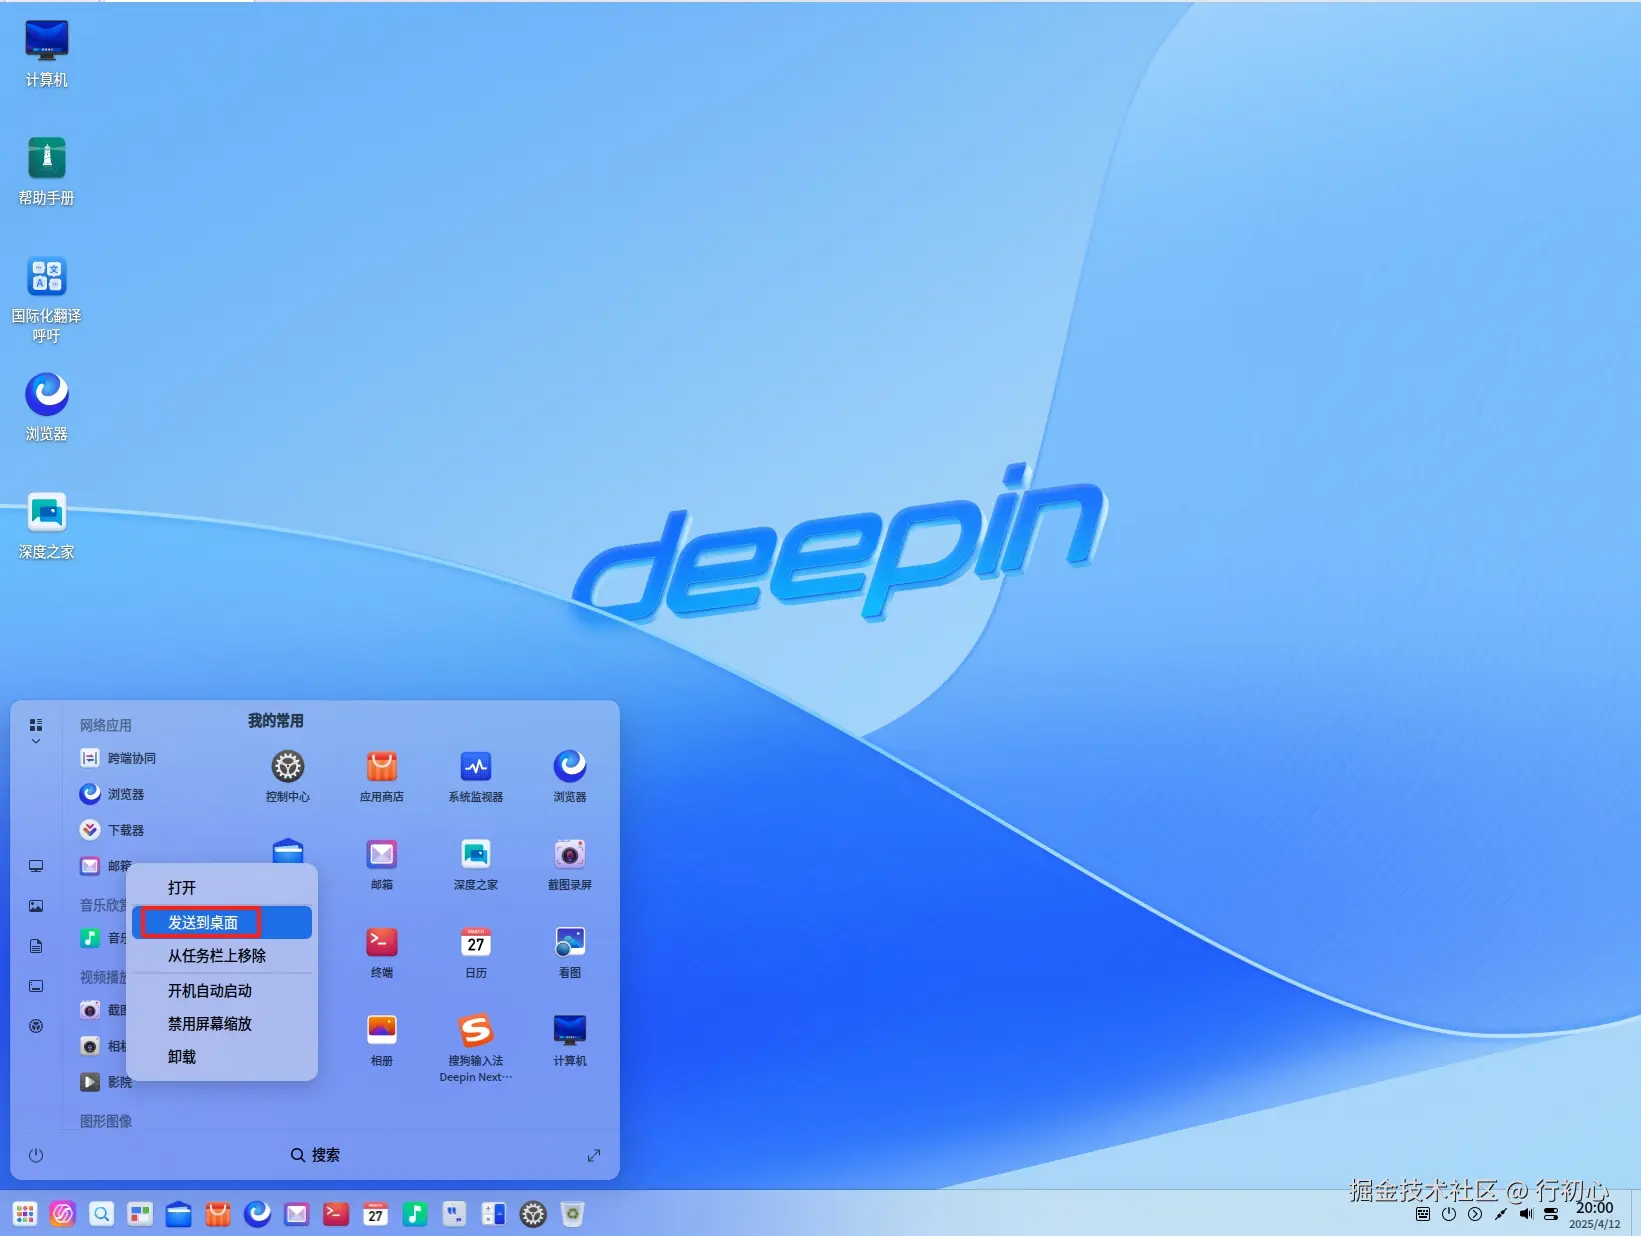Screen dimensions: 1641x1236
Task: Open quick settings toggles in tray
Action: pyautogui.click(x=1551, y=1214)
